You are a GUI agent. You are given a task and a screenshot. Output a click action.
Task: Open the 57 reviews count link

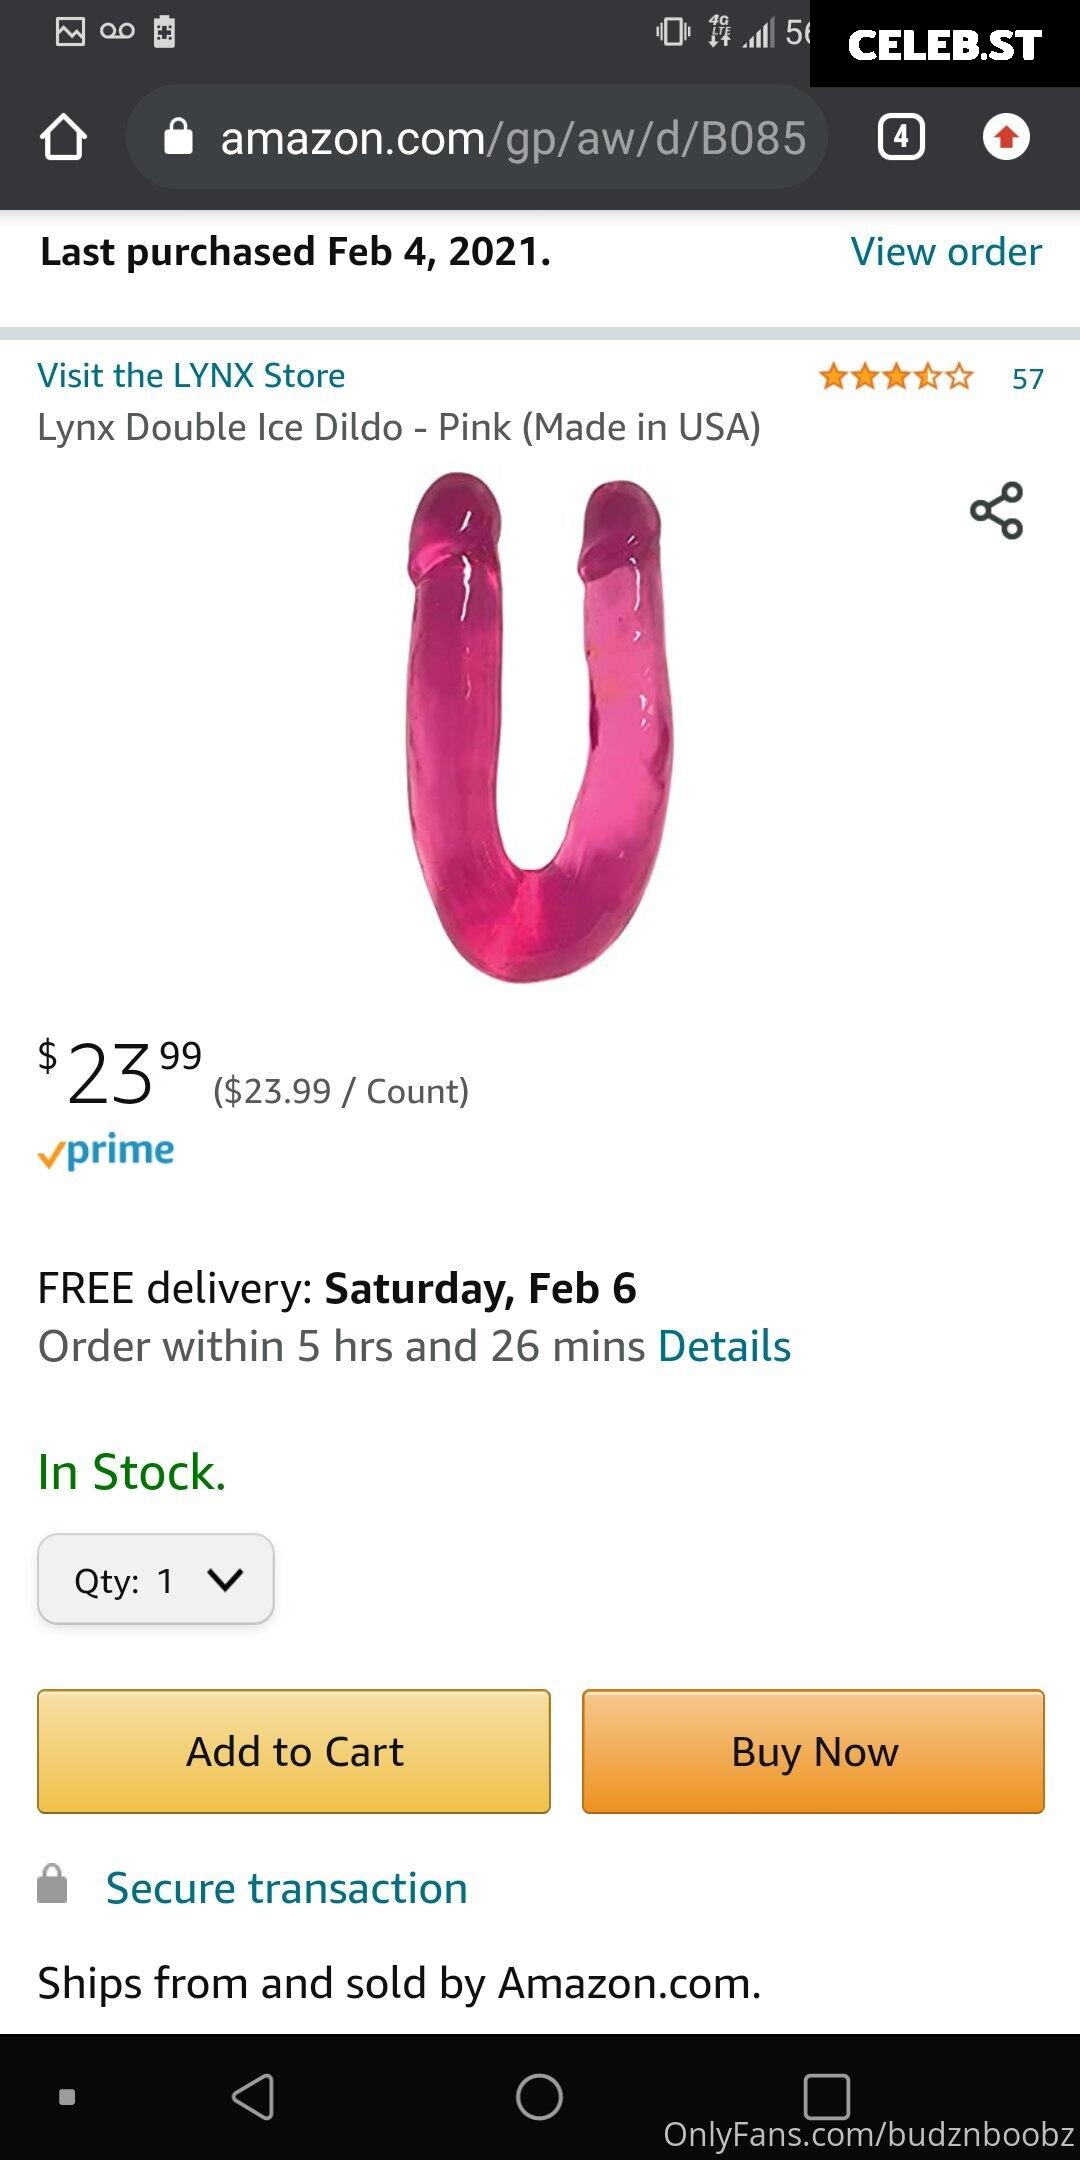pos(1028,379)
